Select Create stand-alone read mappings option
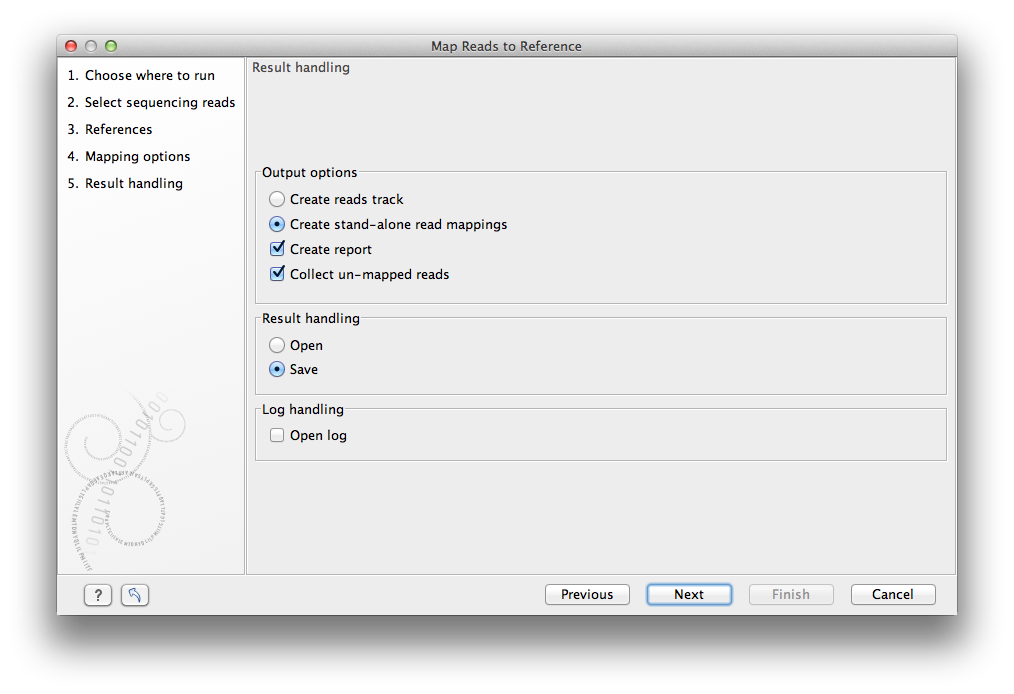The width and height of the screenshot is (1014, 694). pos(276,224)
